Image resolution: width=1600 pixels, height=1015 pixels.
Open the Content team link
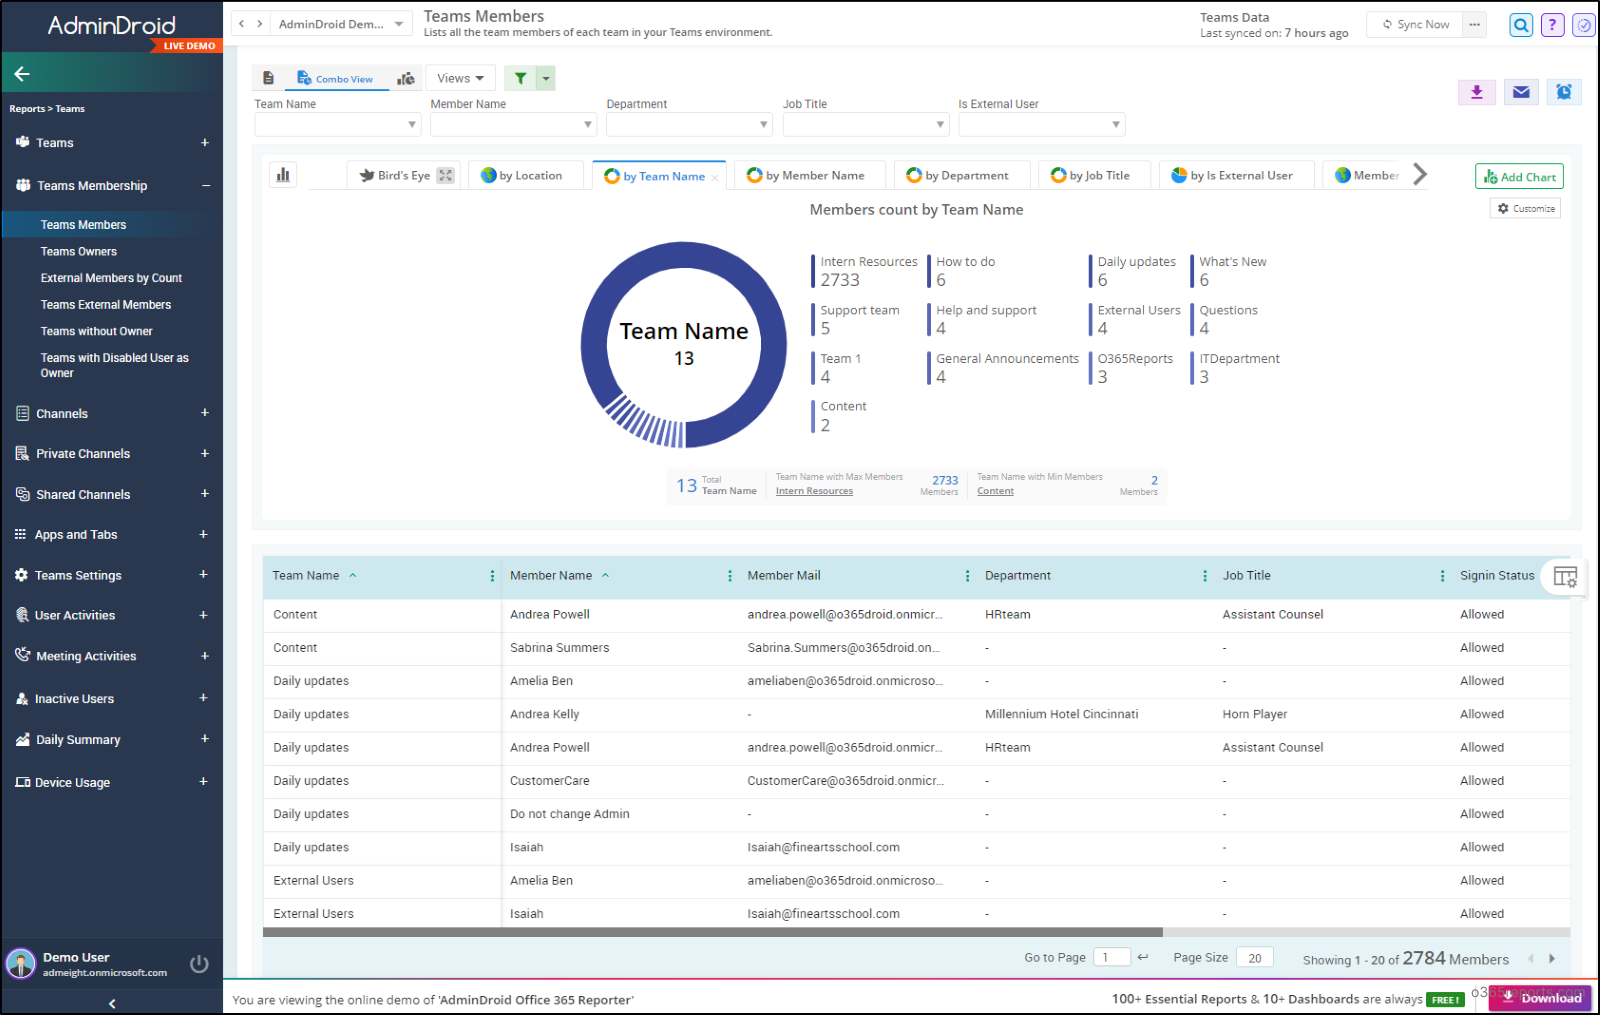(x=995, y=491)
